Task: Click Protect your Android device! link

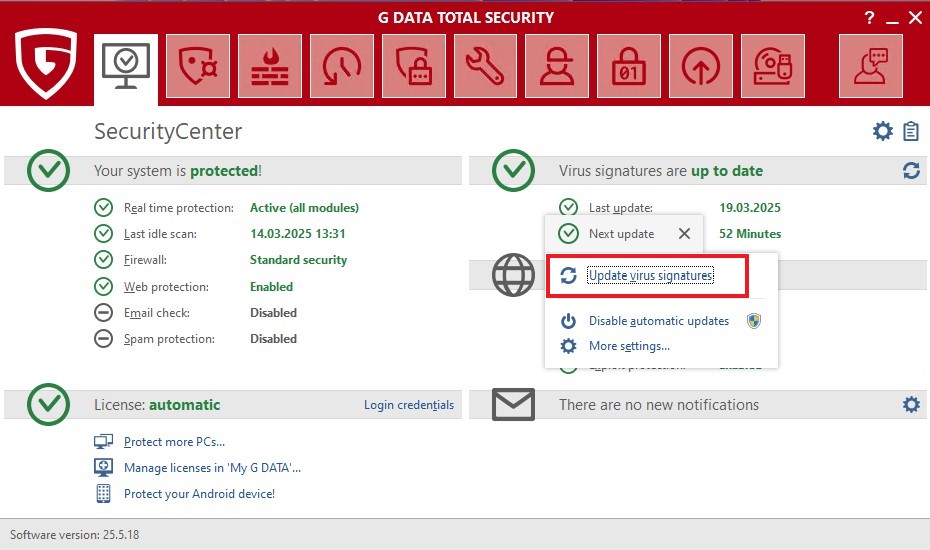Action: (x=199, y=494)
